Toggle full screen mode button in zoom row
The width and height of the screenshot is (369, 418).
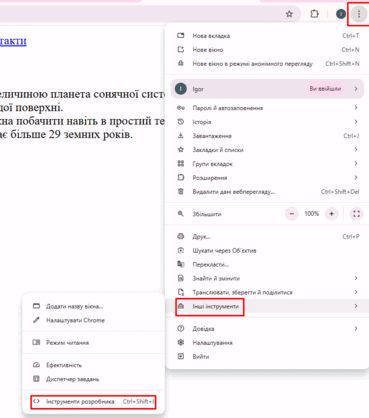(356, 214)
